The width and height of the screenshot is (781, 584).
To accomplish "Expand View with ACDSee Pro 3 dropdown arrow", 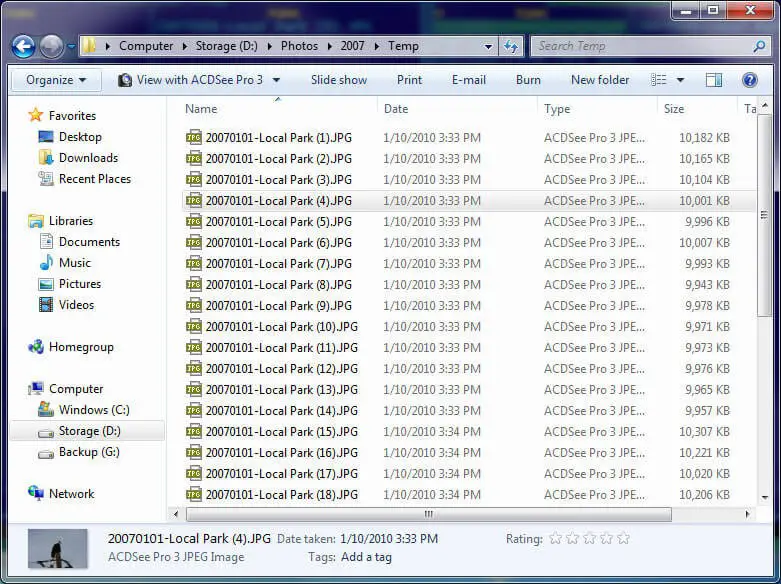I will [276, 80].
